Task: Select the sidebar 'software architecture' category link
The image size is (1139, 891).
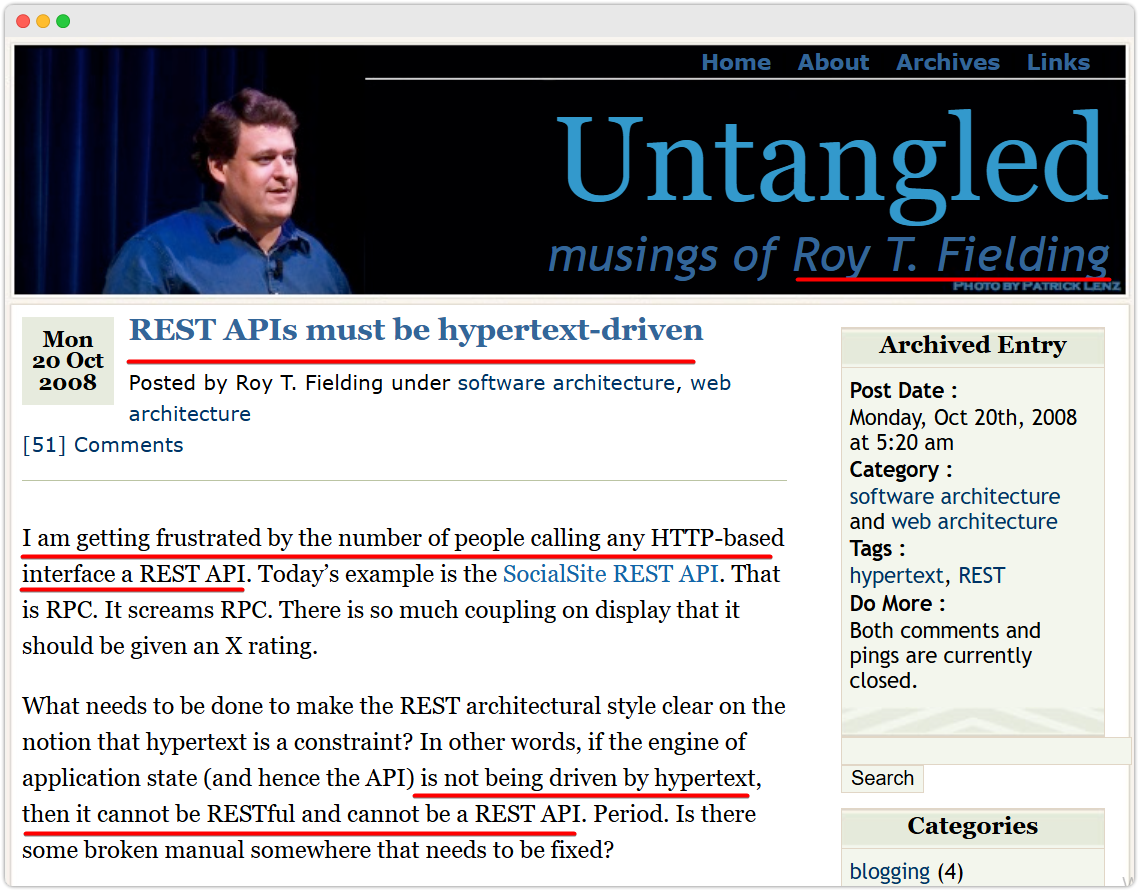Action: click(x=954, y=497)
